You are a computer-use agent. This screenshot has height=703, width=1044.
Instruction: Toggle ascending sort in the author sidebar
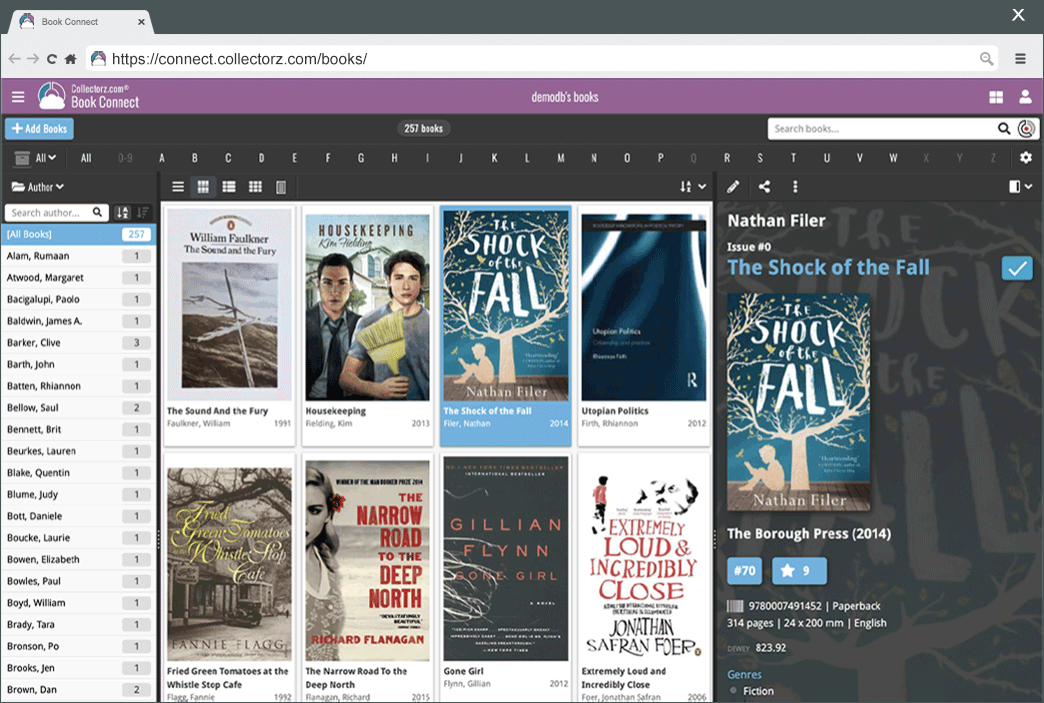point(120,212)
